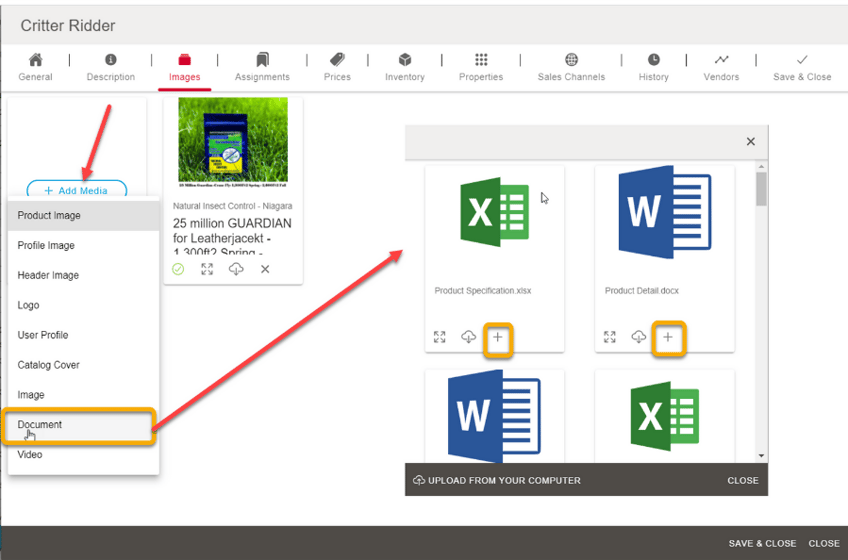Open the Product Specification.xlsx thumbnail
This screenshot has height=560, width=848.
pos(494,214)
